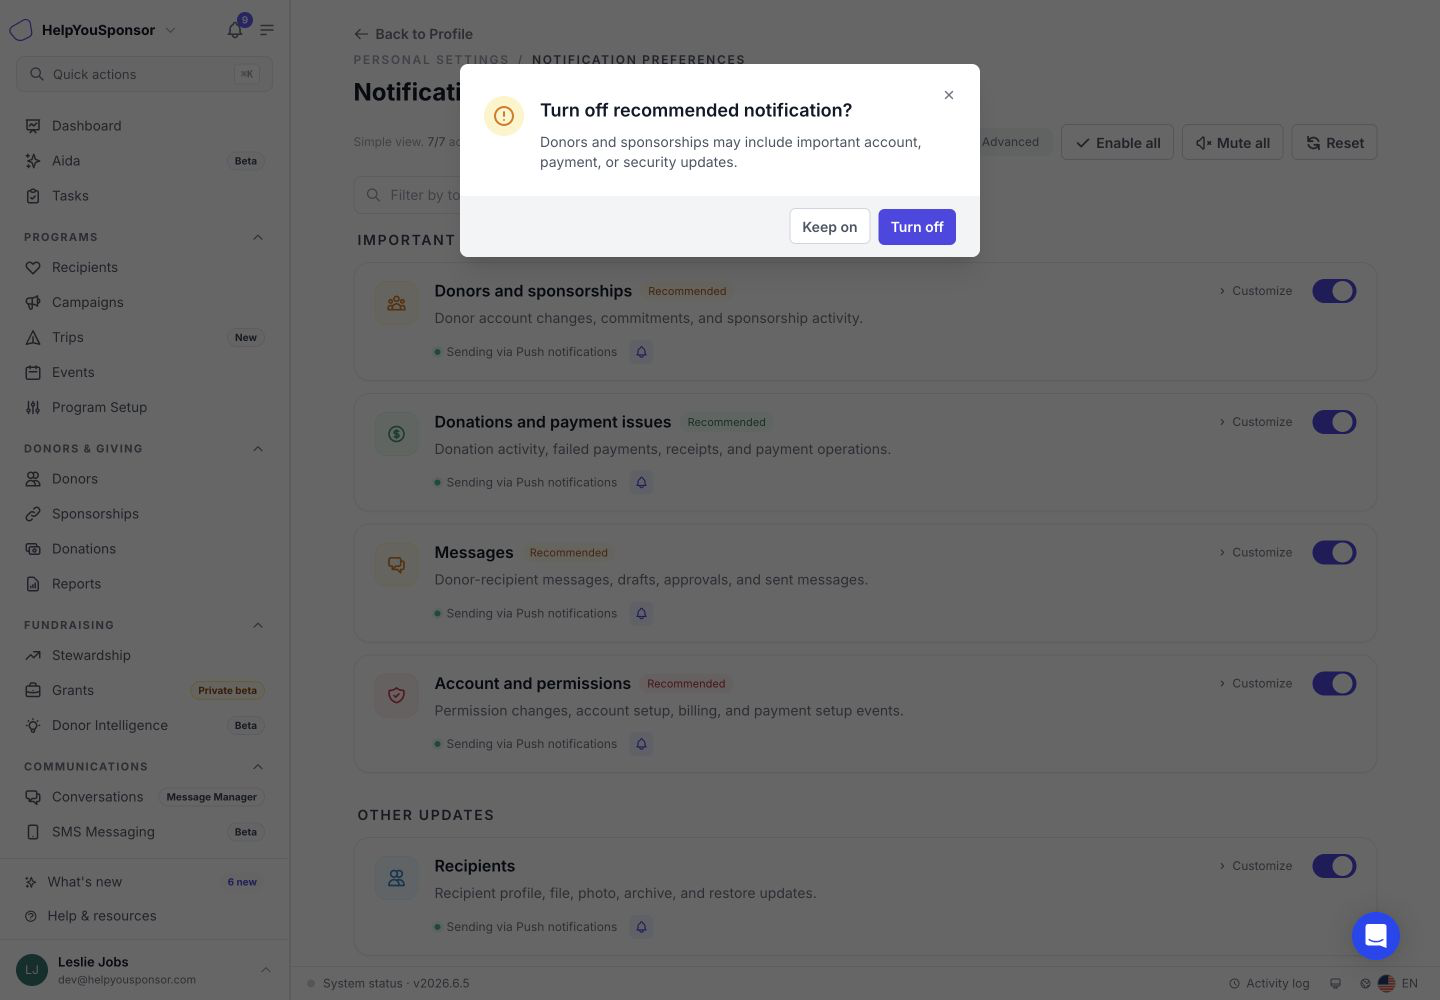Expand Customize for Donors and sponsorships
Viewport: 1440px width, 1000px height.
coord(1255,291)
